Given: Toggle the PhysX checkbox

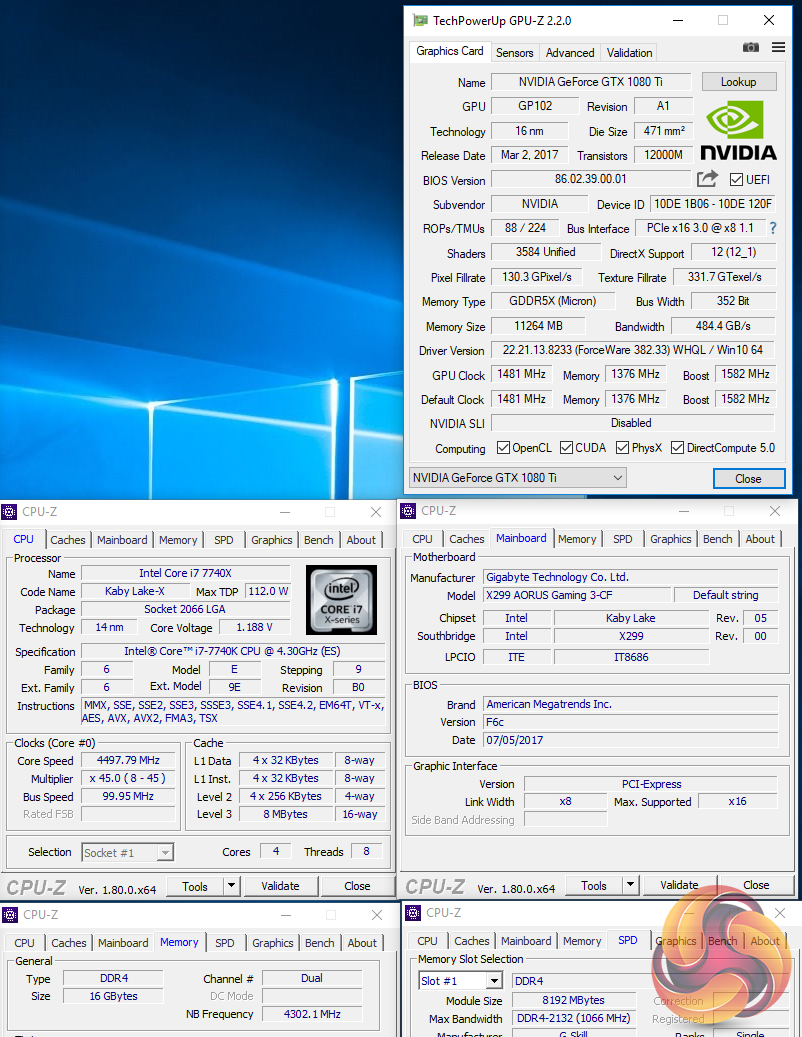Looking at the screenshot, I should point(623,448).
